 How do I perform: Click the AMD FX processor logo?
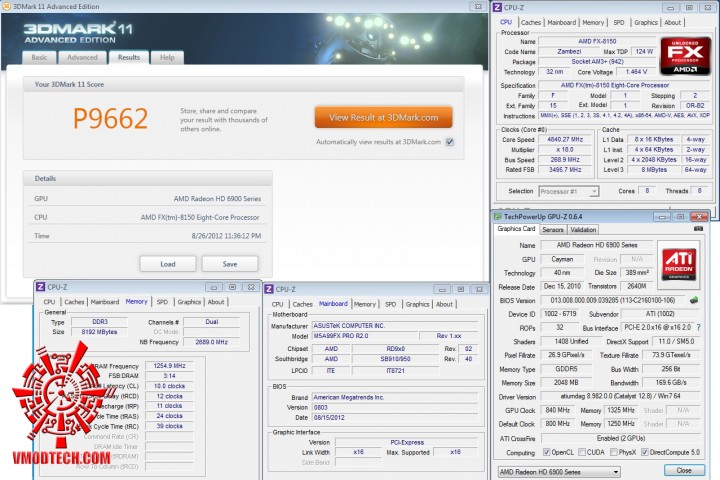pyautogui.click(x=685, y=56)
